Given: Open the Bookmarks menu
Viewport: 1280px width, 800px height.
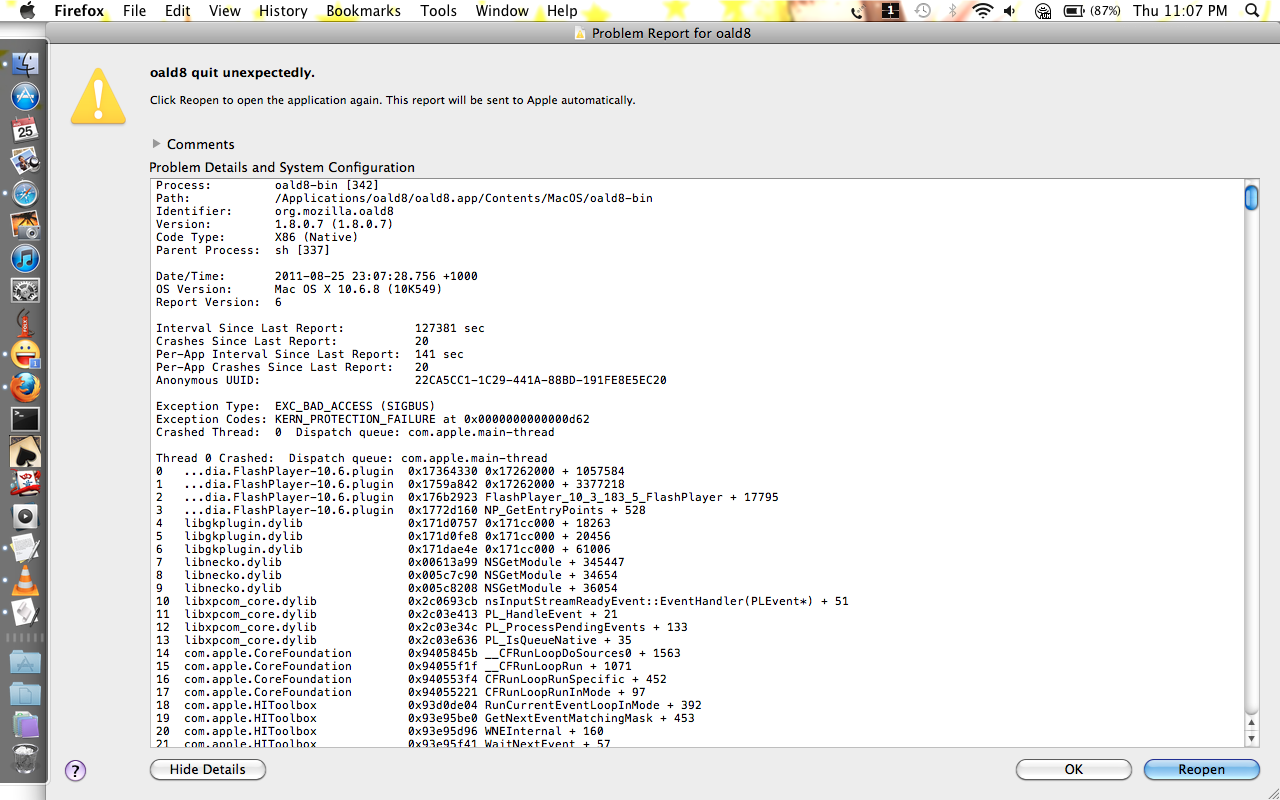Looking at the screenshot, I should pyautogui.click(x=363, y=11).
